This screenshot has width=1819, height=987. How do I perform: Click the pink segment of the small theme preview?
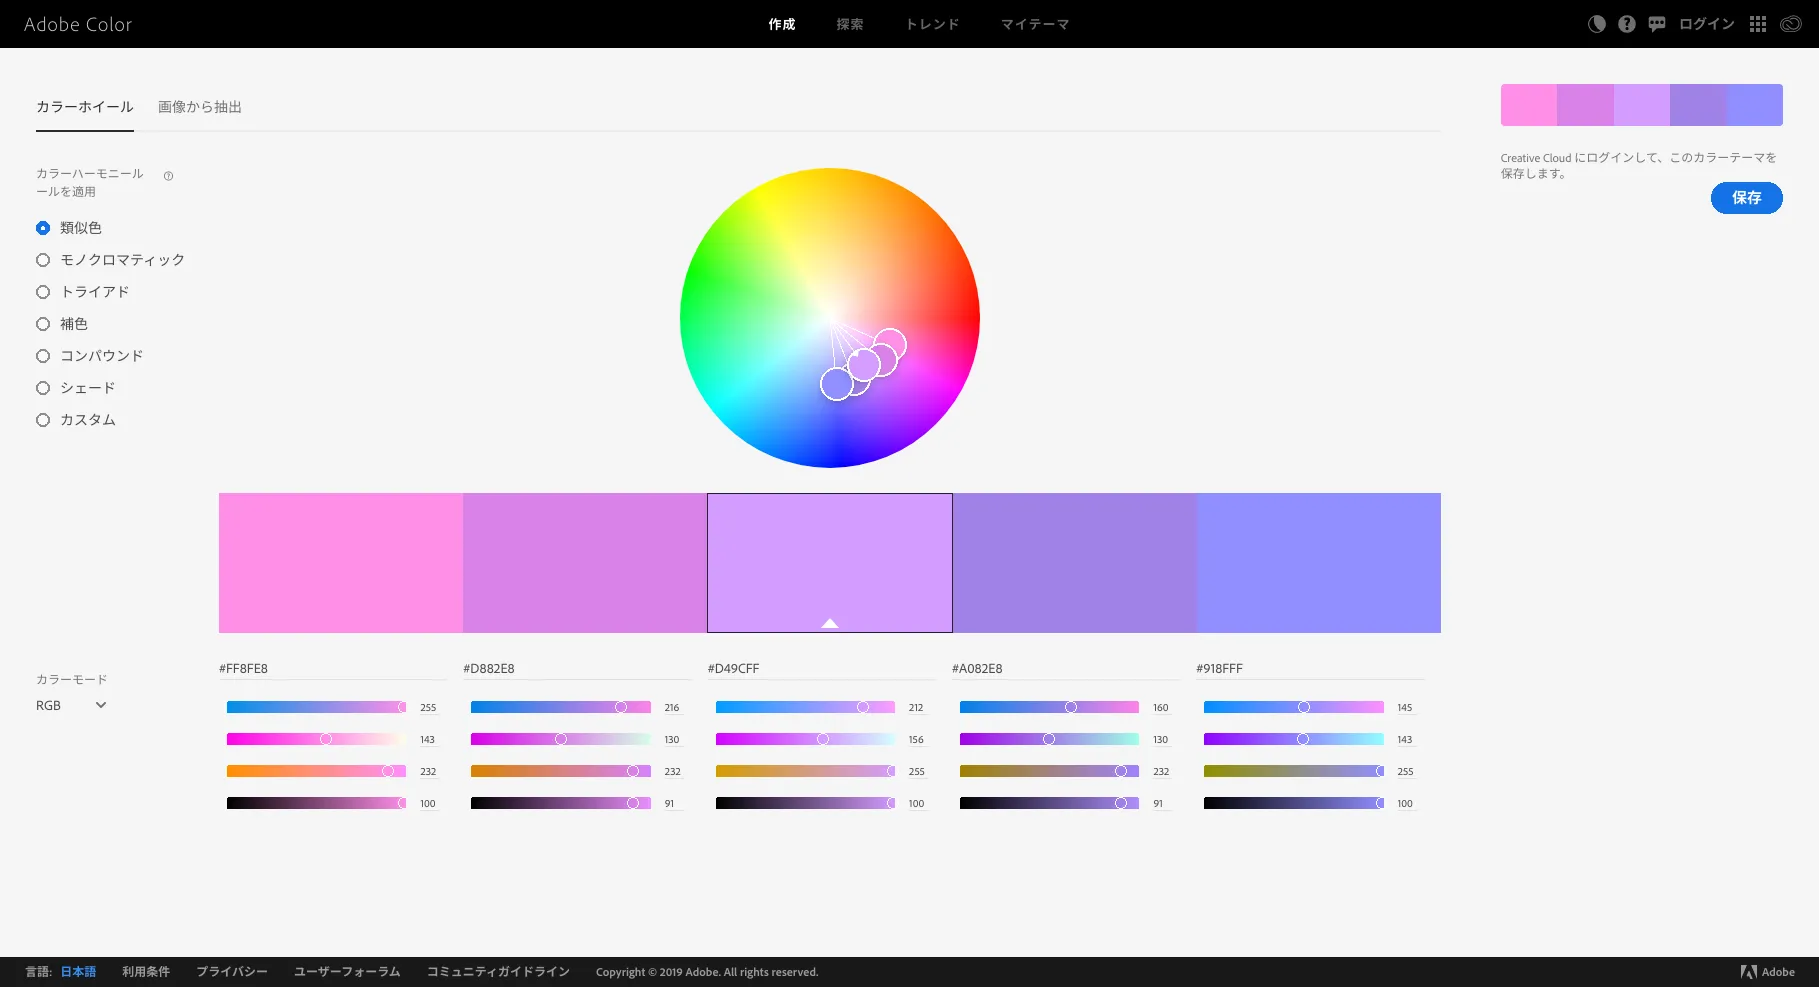point(1529,105)
